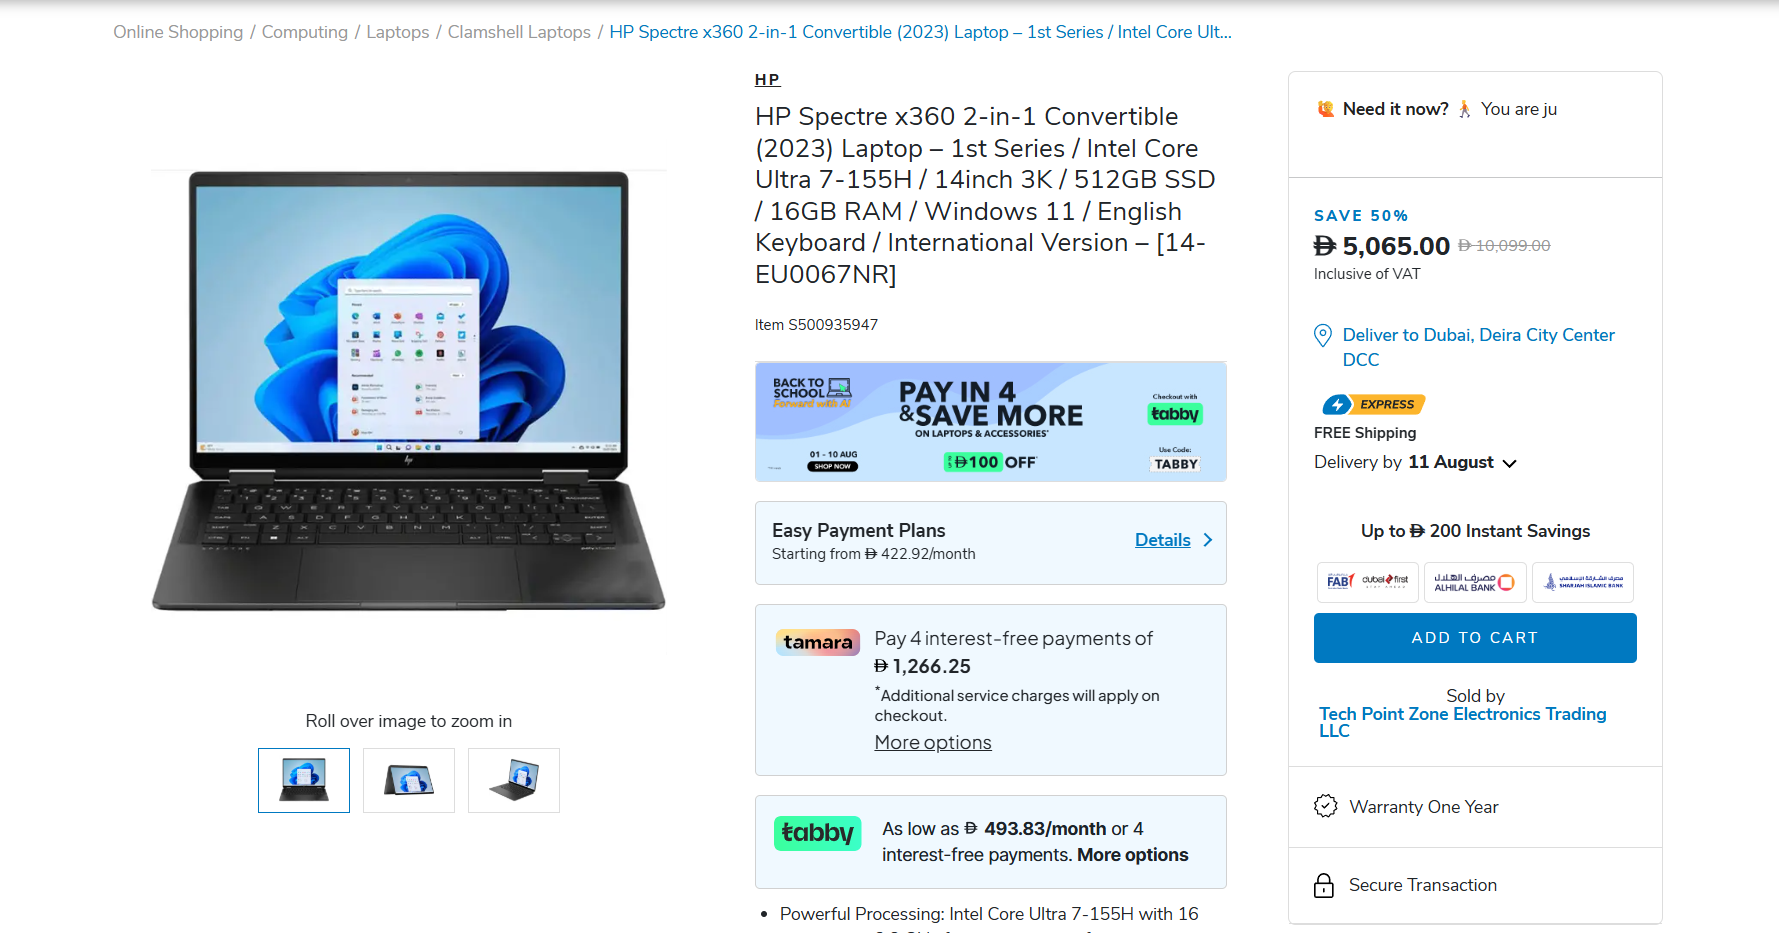Select the third angled laptop thumbnail
The image size is (1779, 933).
(514, 780)
